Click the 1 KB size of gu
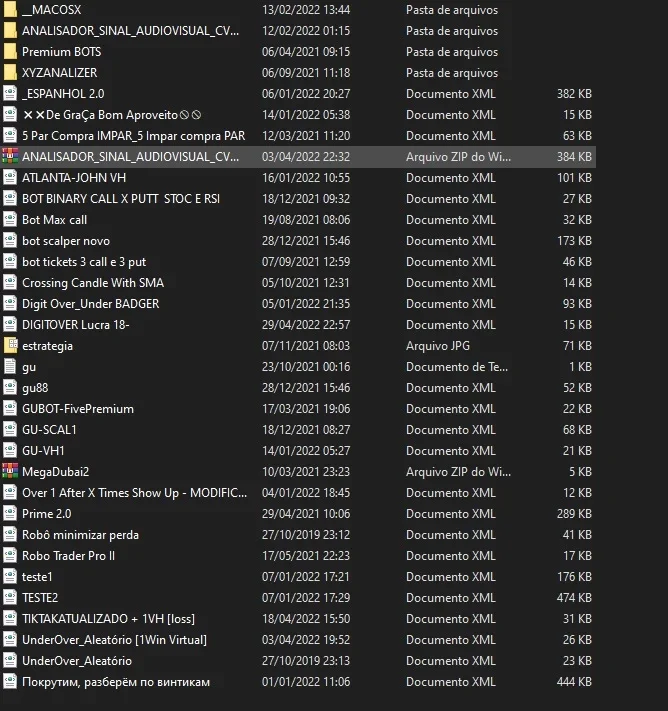The height and width of the screenshot is (711, 668). tap(580, 366)
